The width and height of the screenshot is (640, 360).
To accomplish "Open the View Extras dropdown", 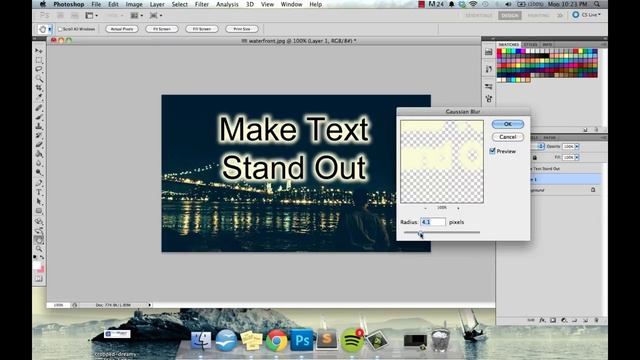I will (91, 16).
